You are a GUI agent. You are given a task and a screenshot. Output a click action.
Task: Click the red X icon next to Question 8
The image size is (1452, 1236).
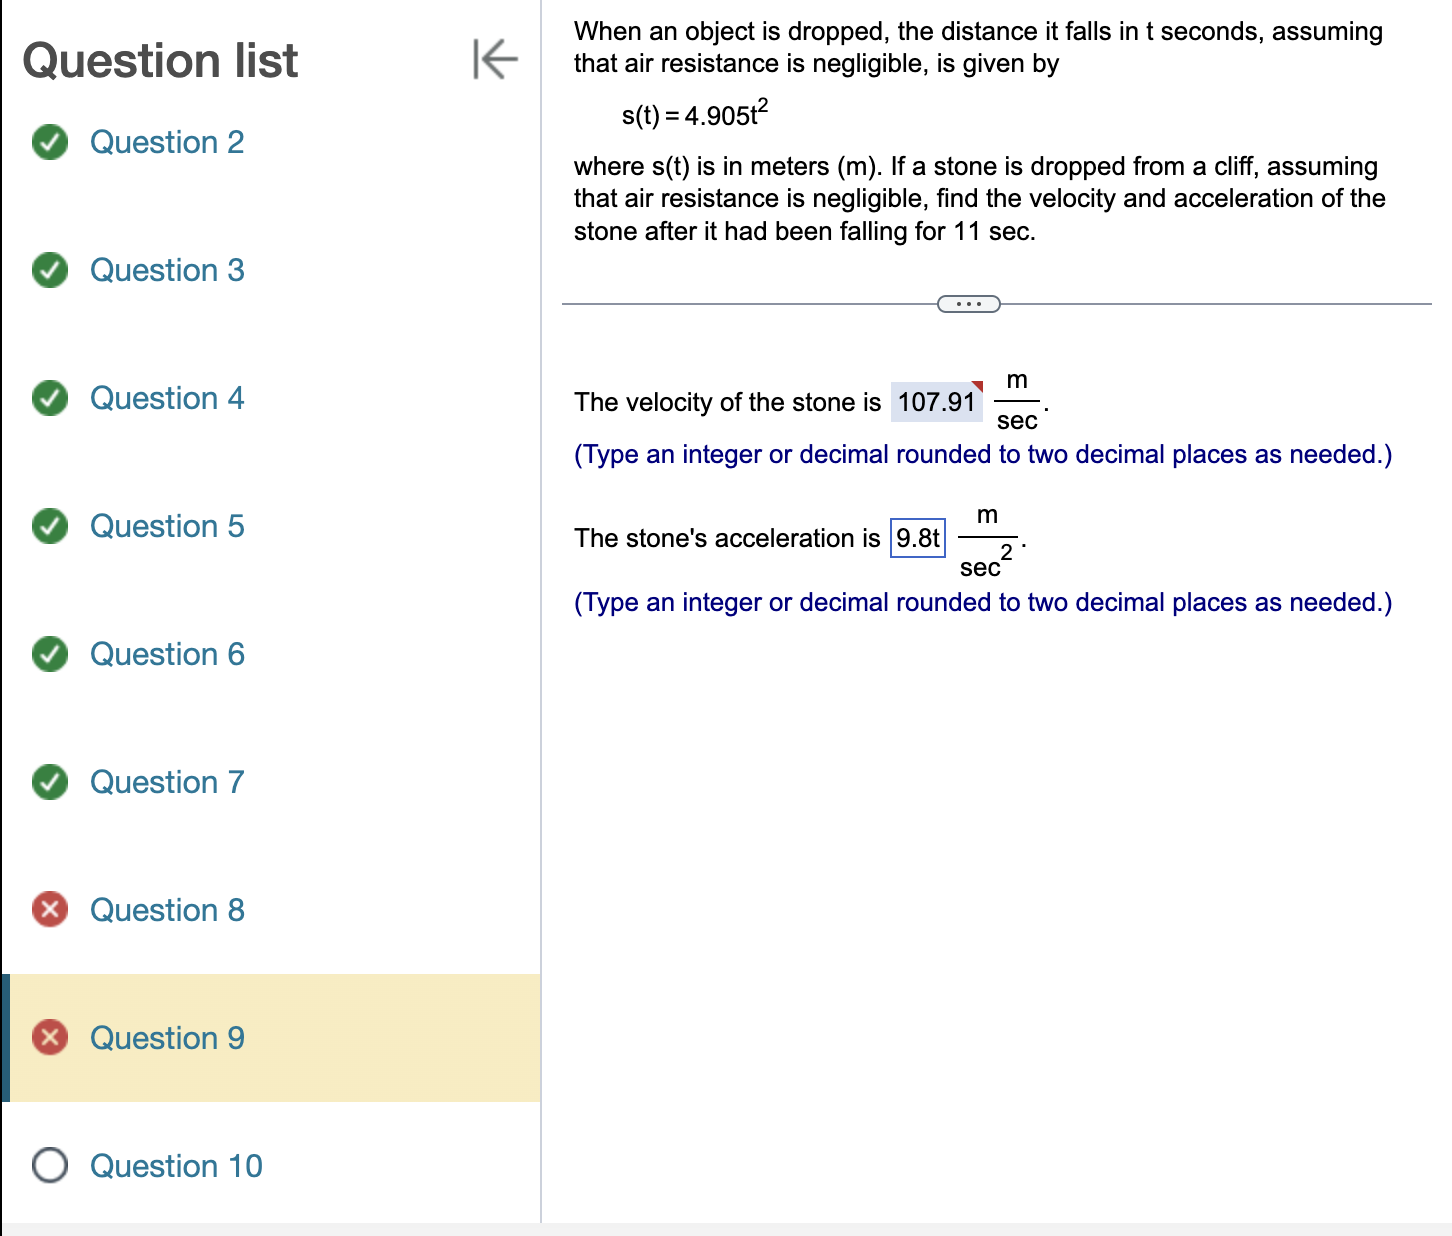[49, 910]
